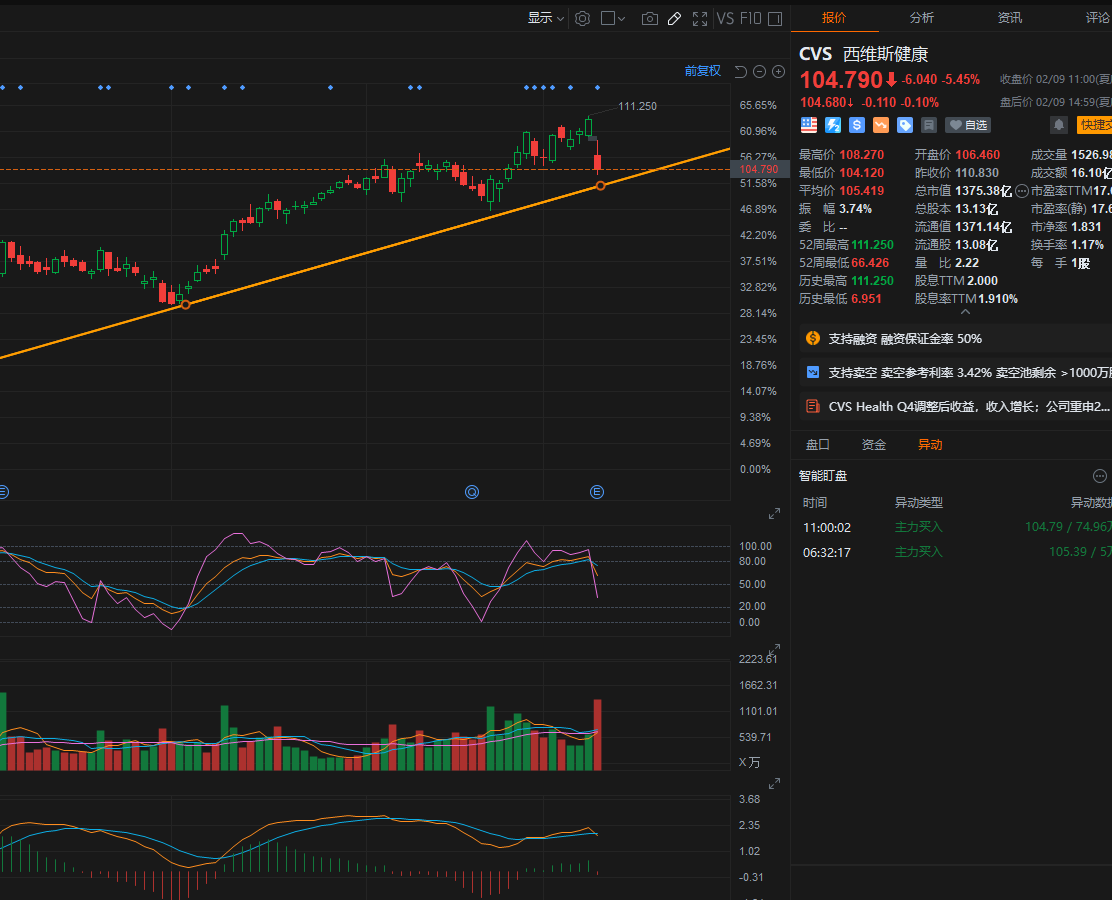Screen dimensions: 1112x900
Task: Click the orange short-selling chart icon
Action: (x=881, y=126)
